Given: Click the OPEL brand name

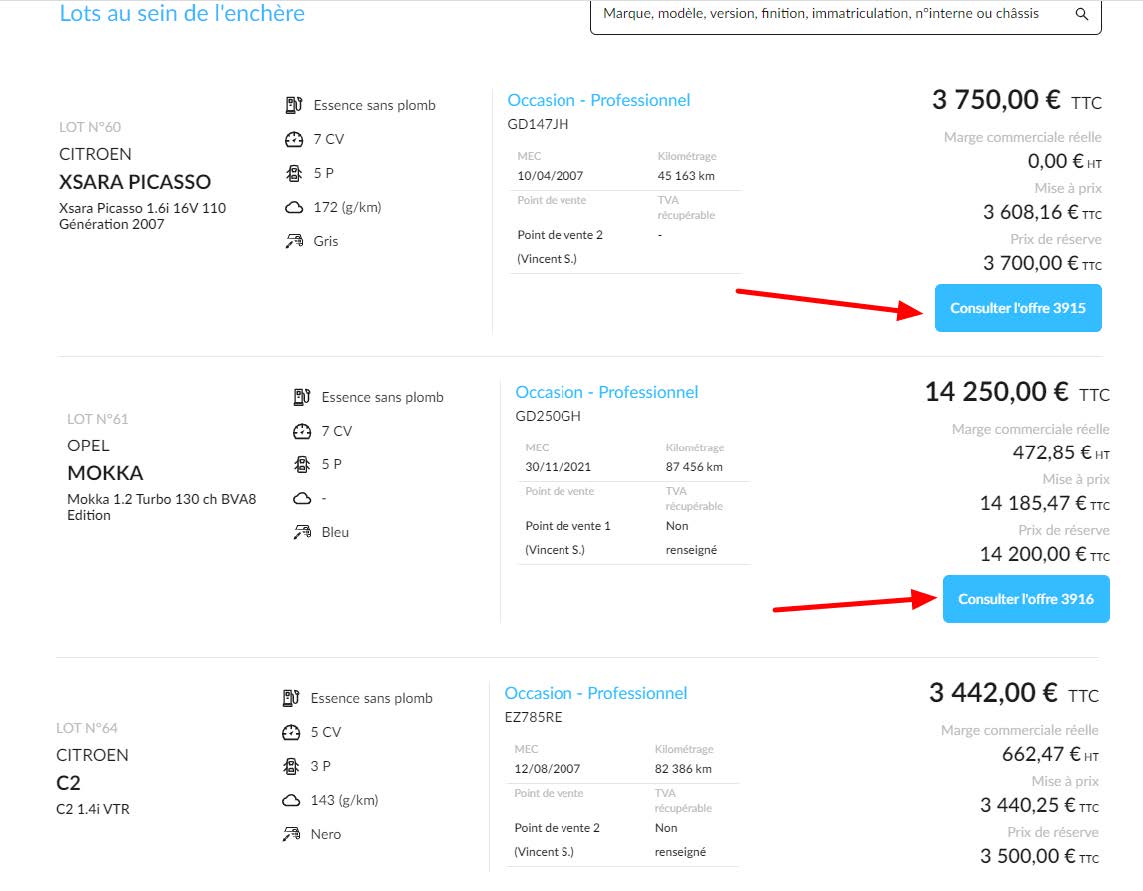Looking at the screenshot, I should [88, 446].
